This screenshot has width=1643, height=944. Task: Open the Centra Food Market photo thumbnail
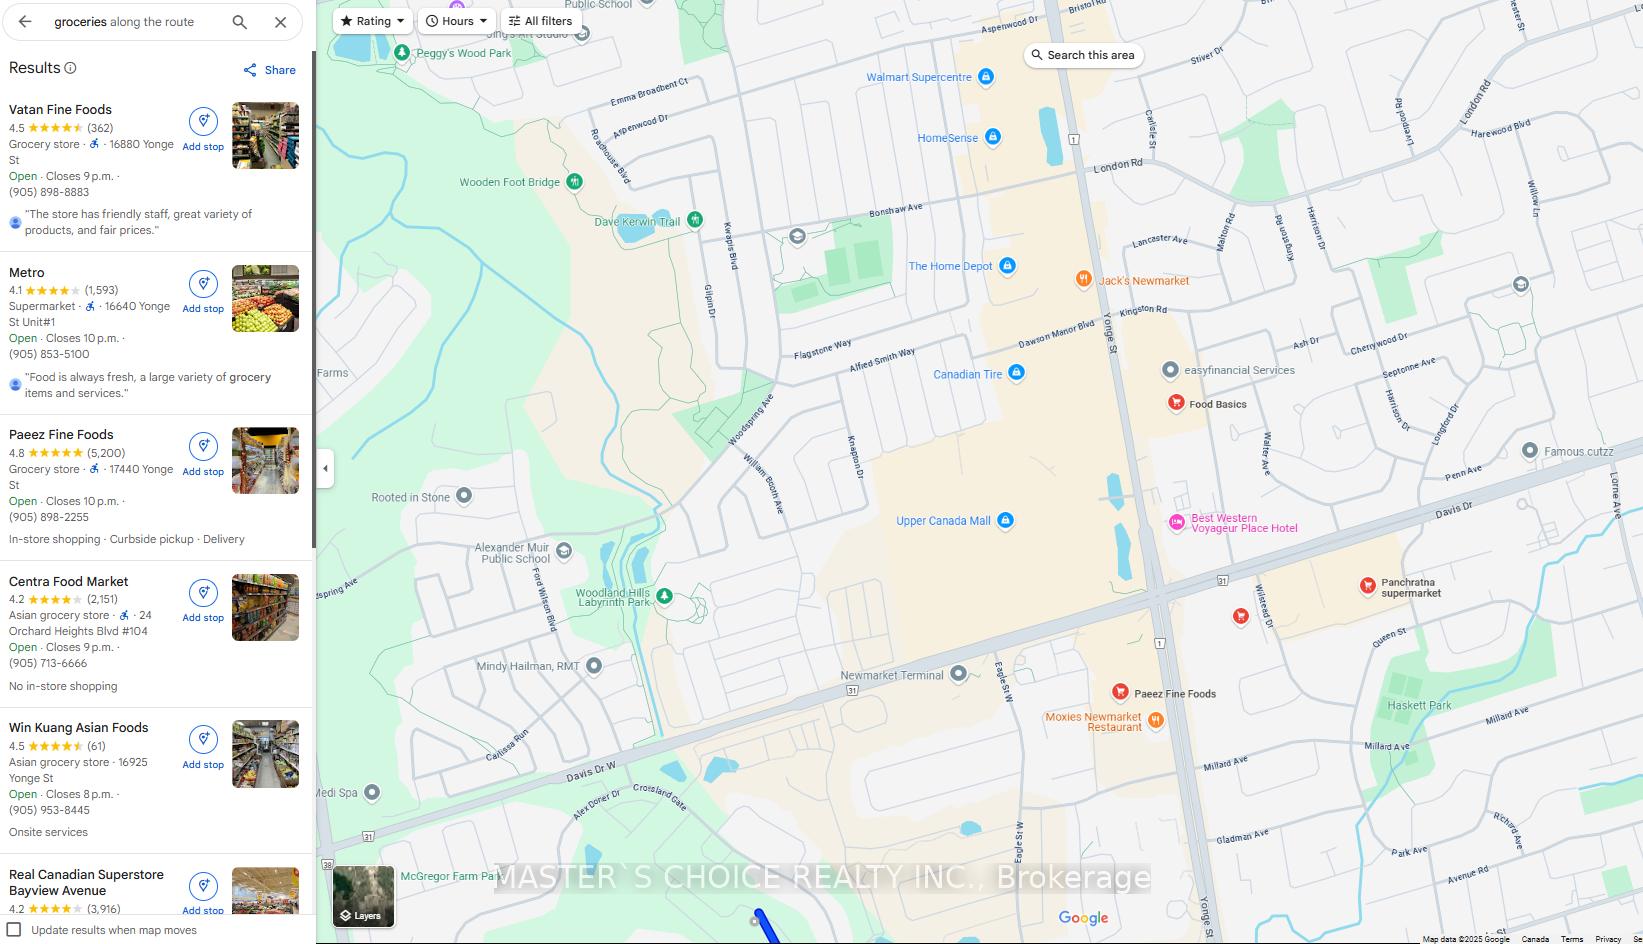coord(265,607)
